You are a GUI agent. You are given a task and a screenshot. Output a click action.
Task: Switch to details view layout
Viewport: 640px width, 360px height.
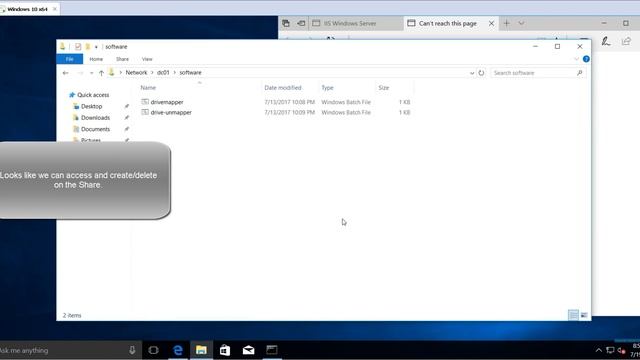tap(573, 315)
